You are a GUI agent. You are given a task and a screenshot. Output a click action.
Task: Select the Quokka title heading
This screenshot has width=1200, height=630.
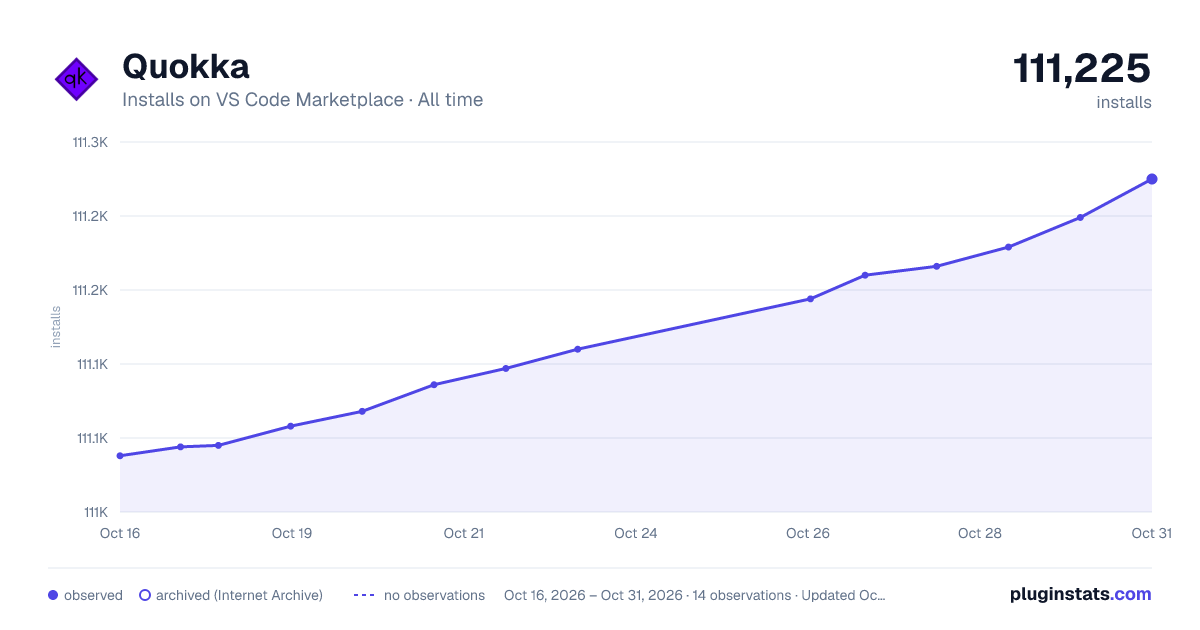(x=186, y=67)
